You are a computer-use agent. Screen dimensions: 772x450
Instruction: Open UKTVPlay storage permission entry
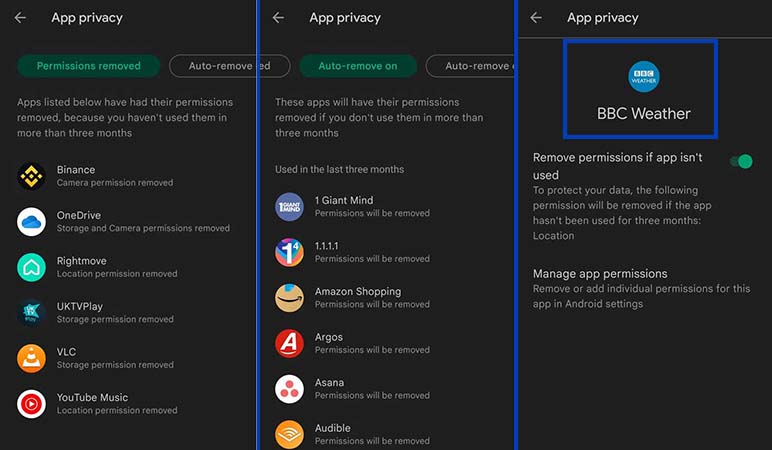click(128, 313)
